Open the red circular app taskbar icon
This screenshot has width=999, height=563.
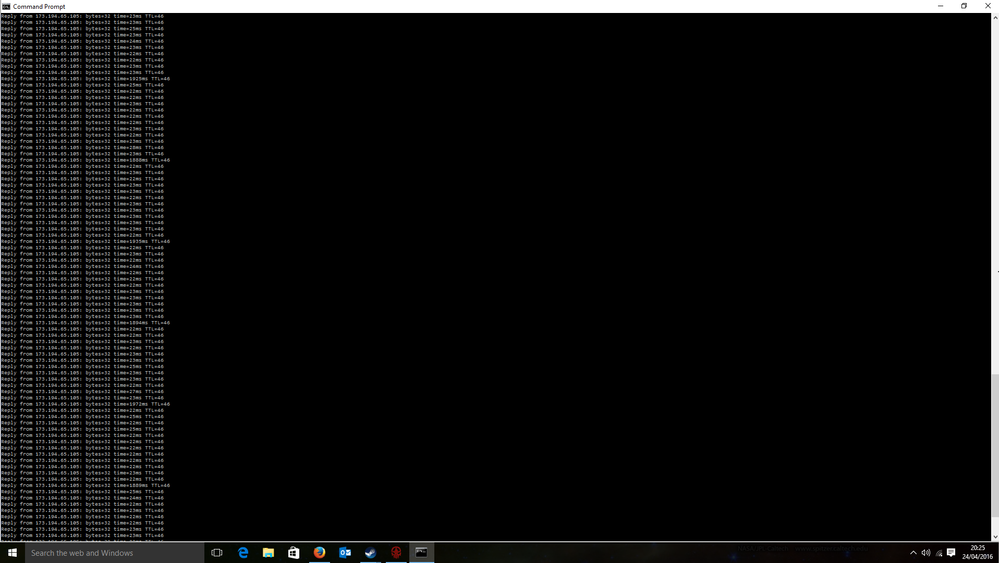[x=396, y=553]
